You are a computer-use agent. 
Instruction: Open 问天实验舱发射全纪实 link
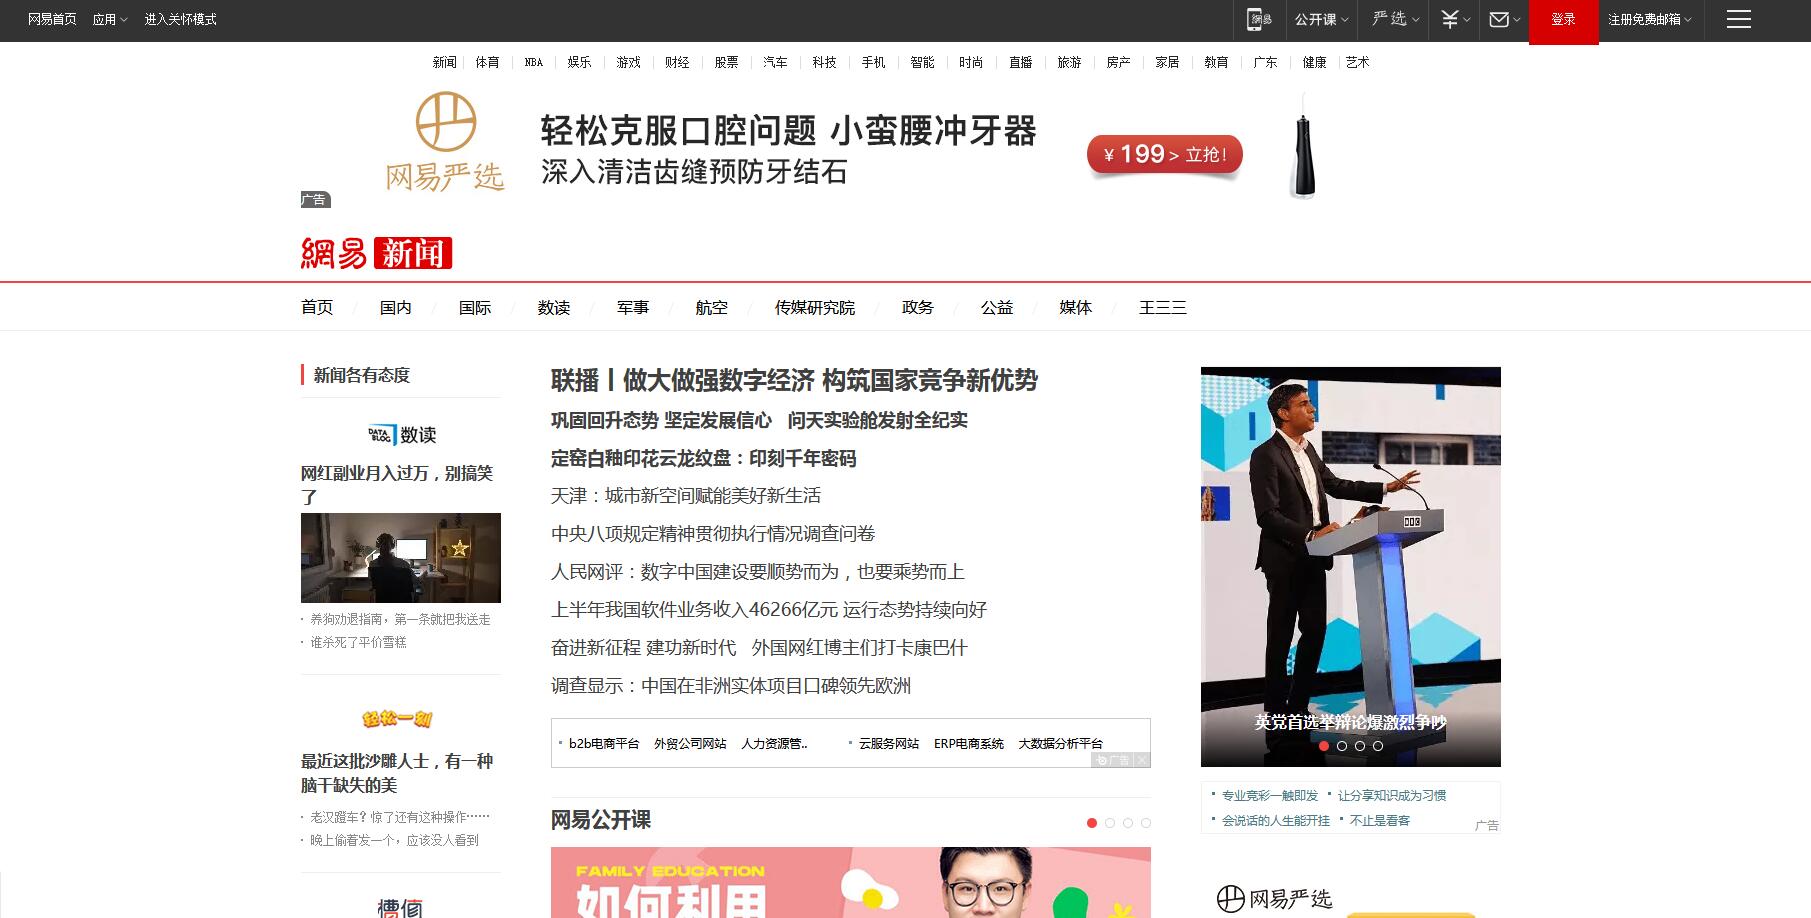(x=878, y=420)
